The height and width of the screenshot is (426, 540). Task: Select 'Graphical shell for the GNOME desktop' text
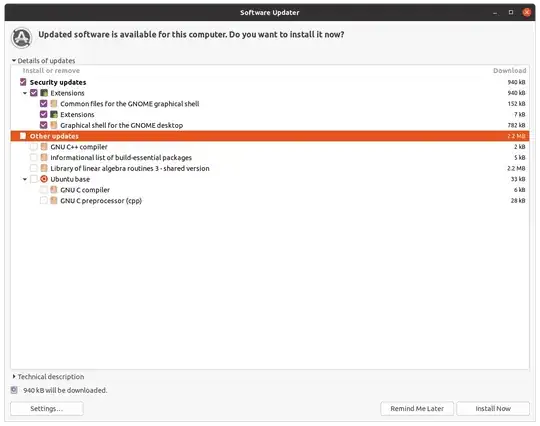[122, 125]
